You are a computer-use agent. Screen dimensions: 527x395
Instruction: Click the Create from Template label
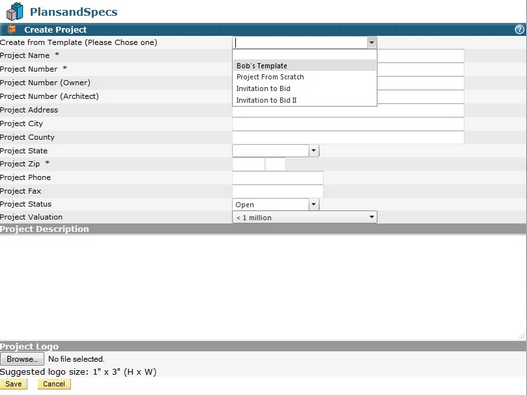pos(79,42)
